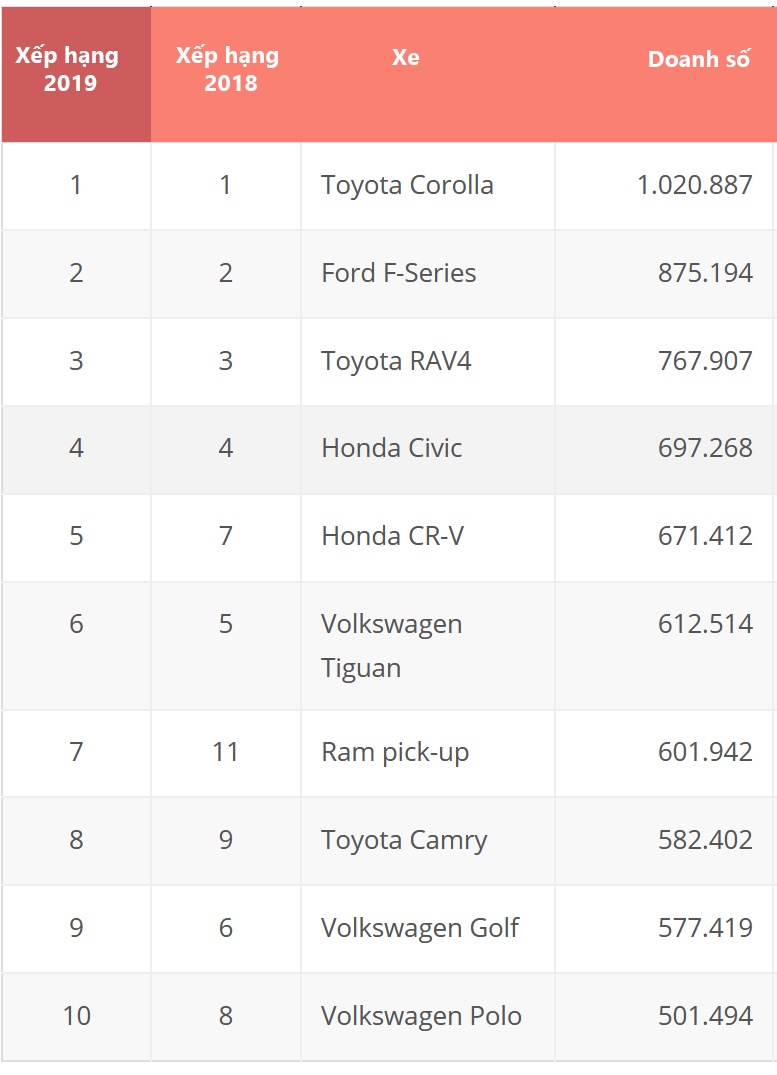Select the sales value 501.494

pyautogui.click(x=705, y=1016)
